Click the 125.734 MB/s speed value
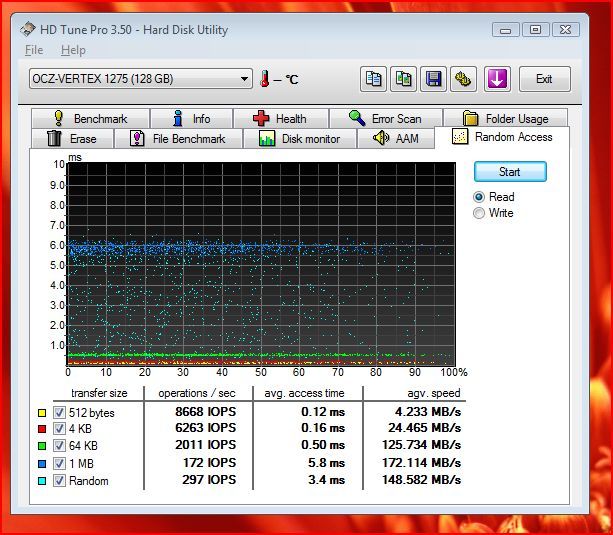The height and width of the screenshot is (535, 613). coord(421,445)
